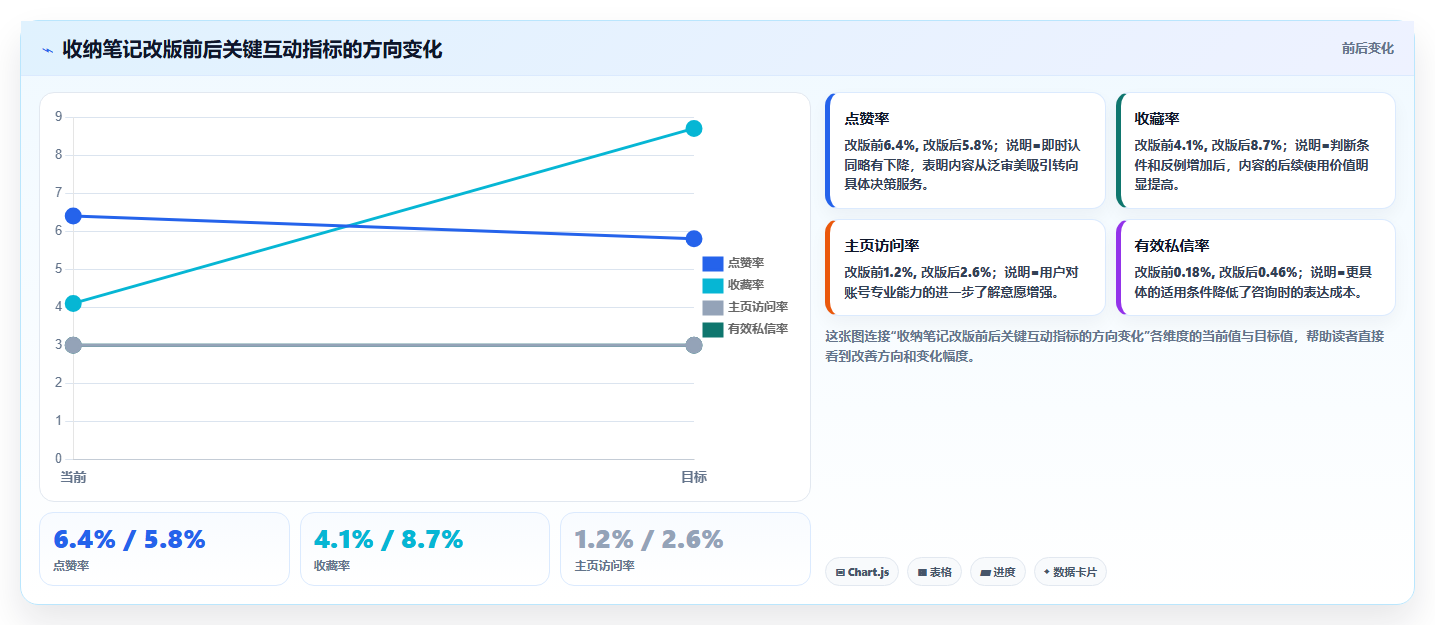Click the 数据卡片 tag
The height and width of the screenshot is (625, 1435).
[x=1070, y=572]
